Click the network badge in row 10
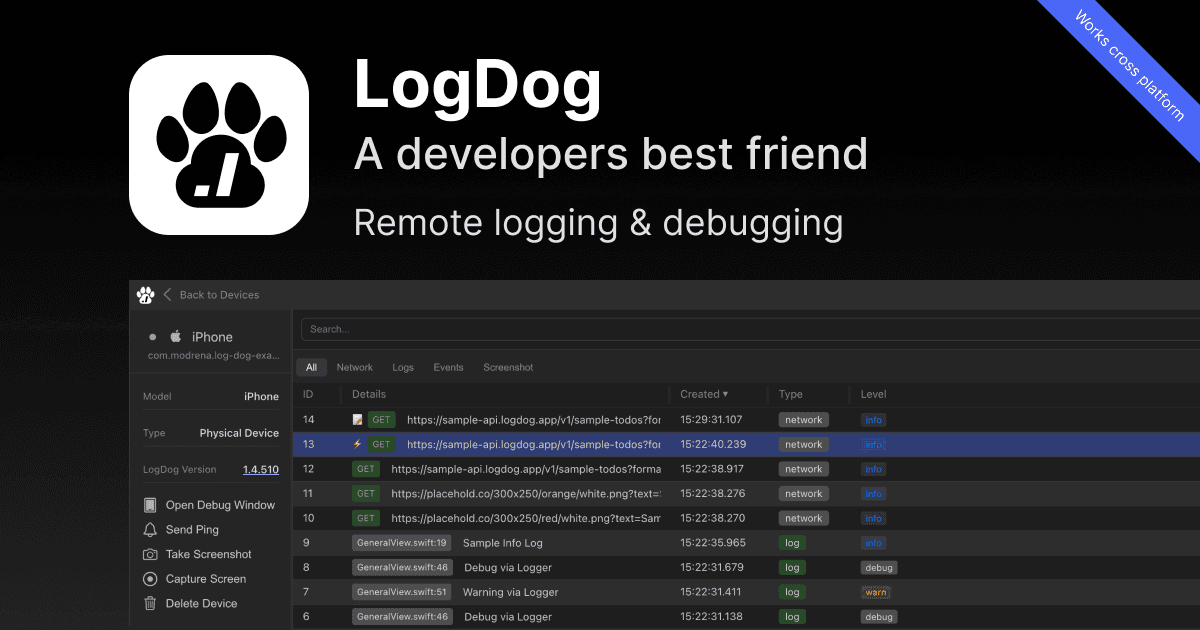 point(804,518)
